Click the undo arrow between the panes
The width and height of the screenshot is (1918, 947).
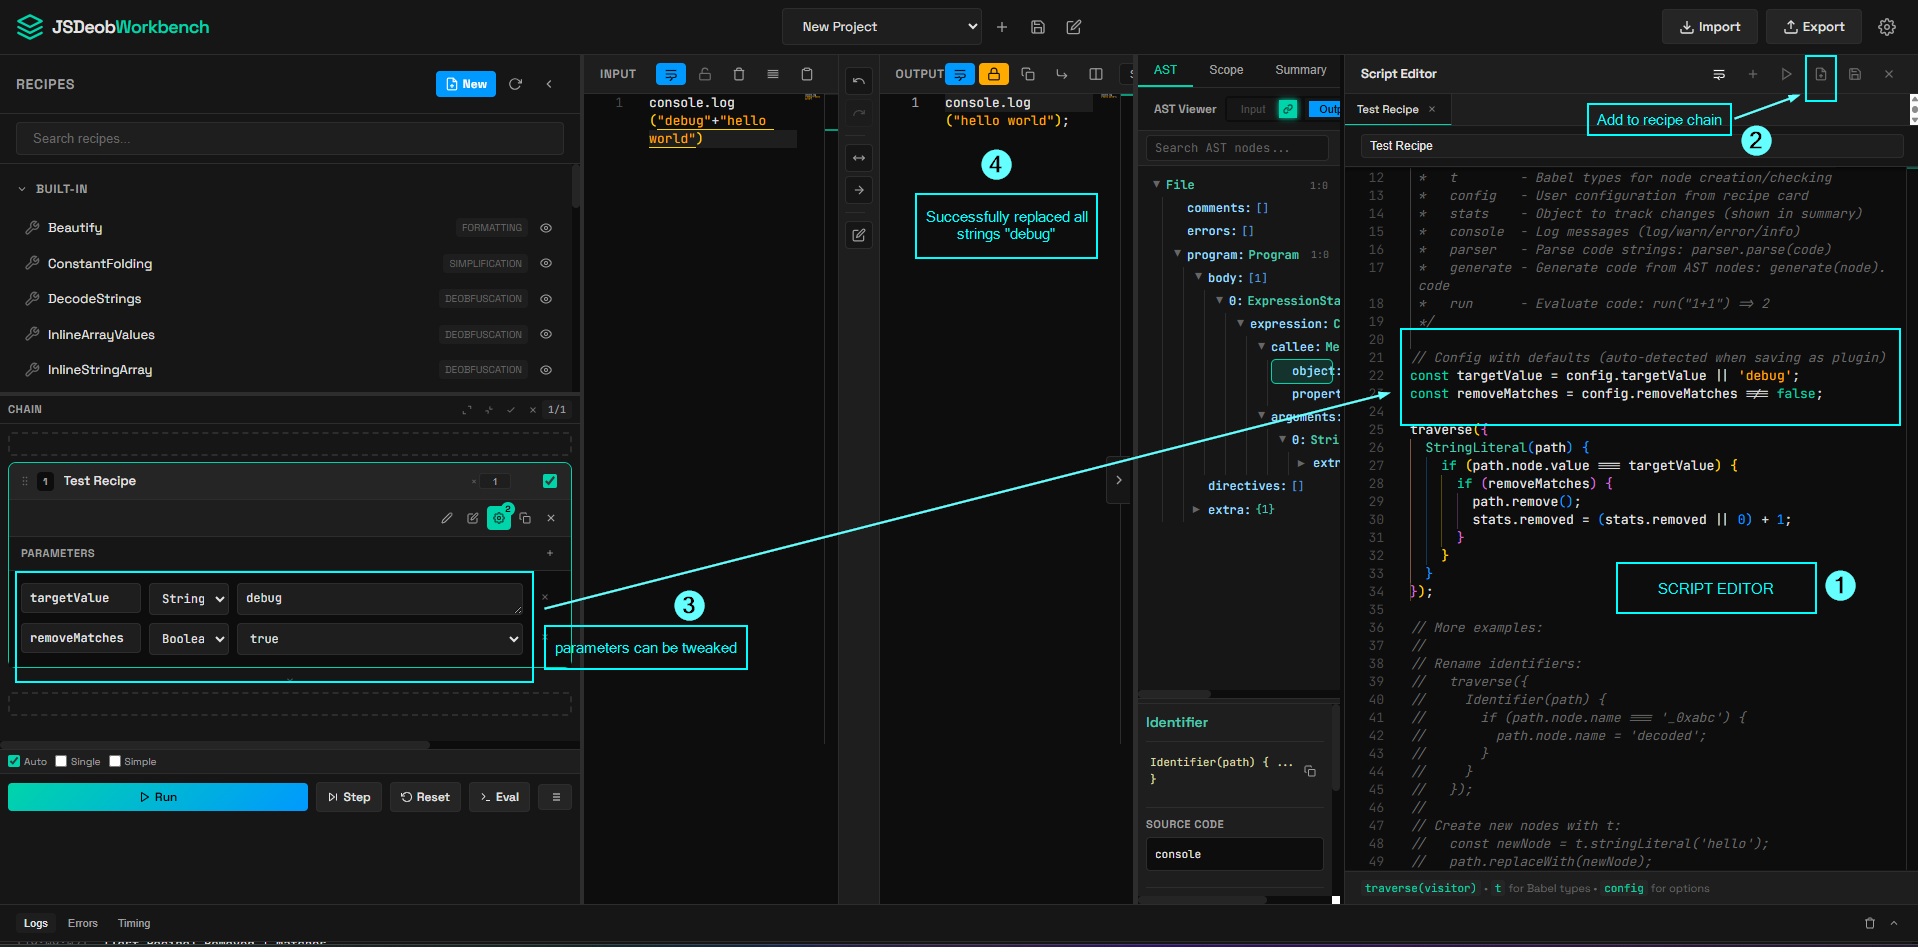point(859,81)
